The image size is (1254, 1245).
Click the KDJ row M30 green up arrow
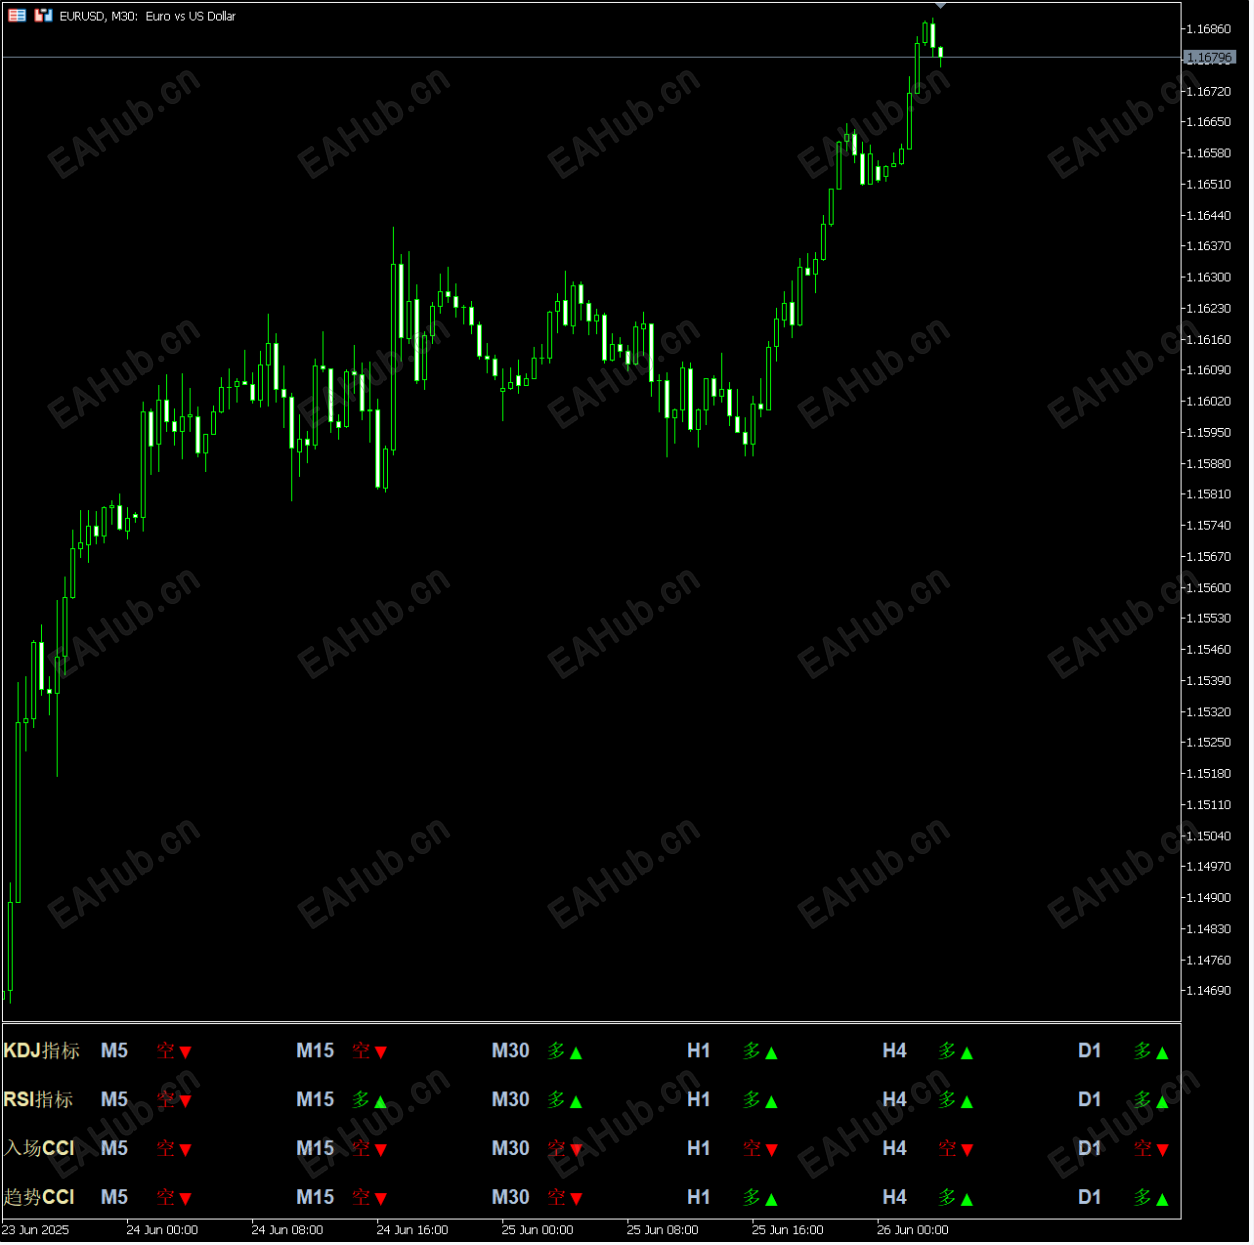576,1052
